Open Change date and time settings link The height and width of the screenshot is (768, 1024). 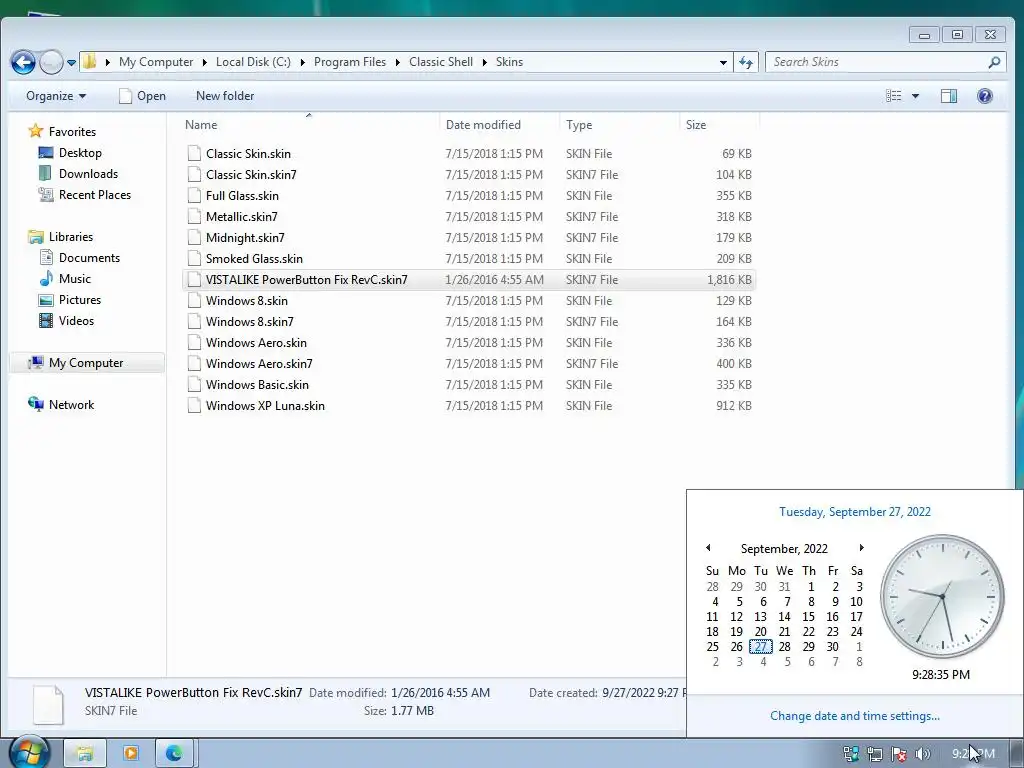tap(854, 716)
